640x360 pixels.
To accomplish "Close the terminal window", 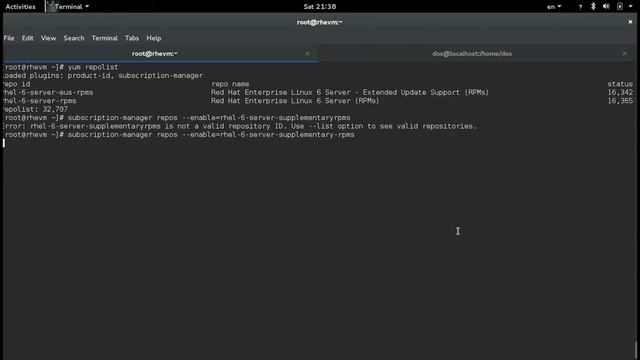I will (x=630, y=22).
